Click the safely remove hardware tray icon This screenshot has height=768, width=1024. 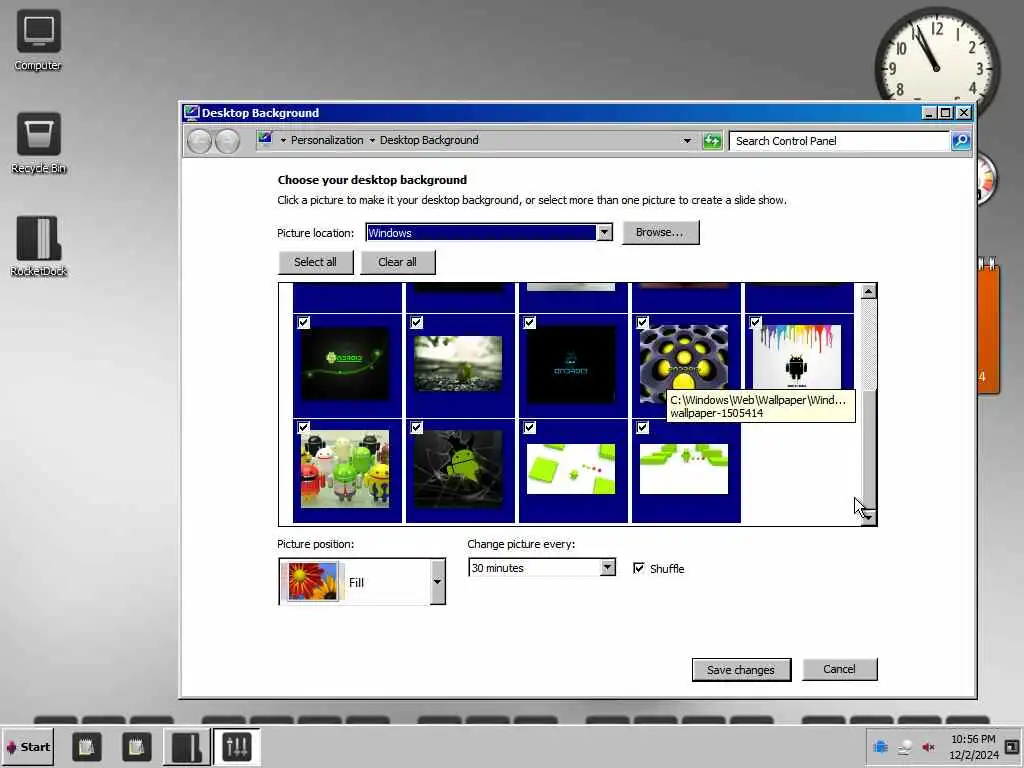click(904, 747)
